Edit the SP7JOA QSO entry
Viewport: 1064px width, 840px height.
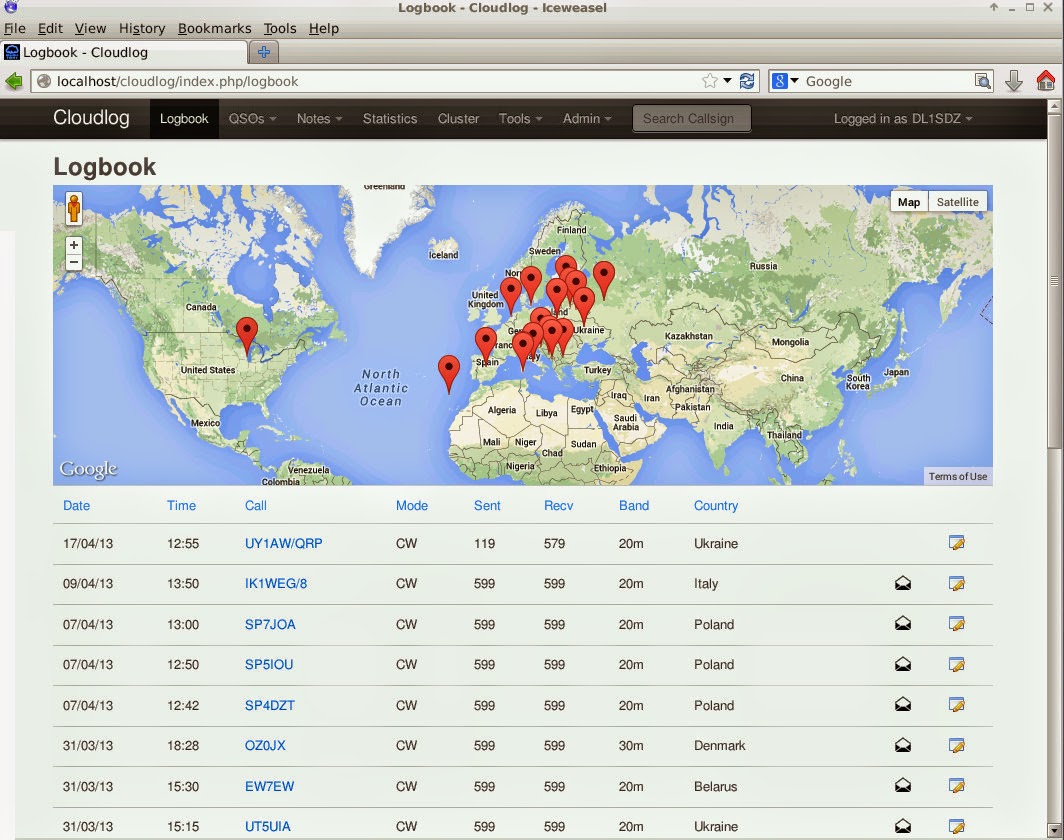[x=957, y=624]
